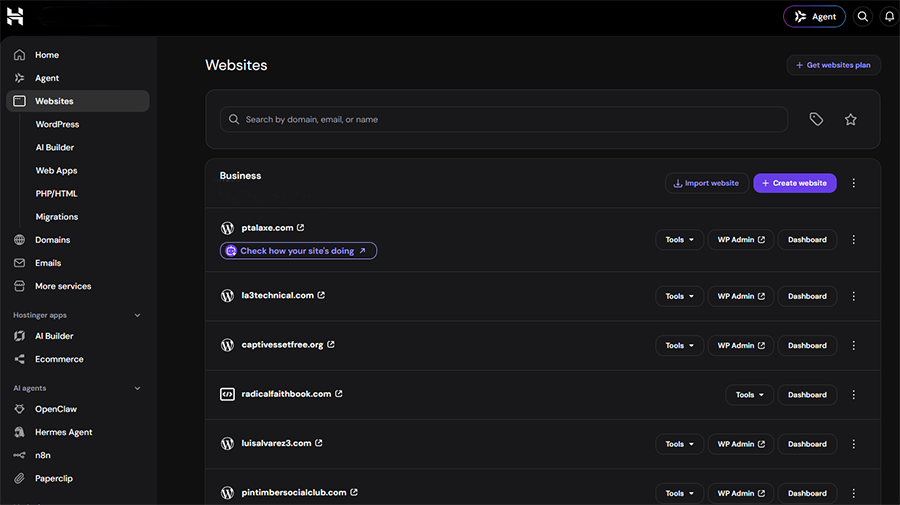Click the Agent button in top bar
This screenshot has width=900, height=505.
(x=814, y=17)
